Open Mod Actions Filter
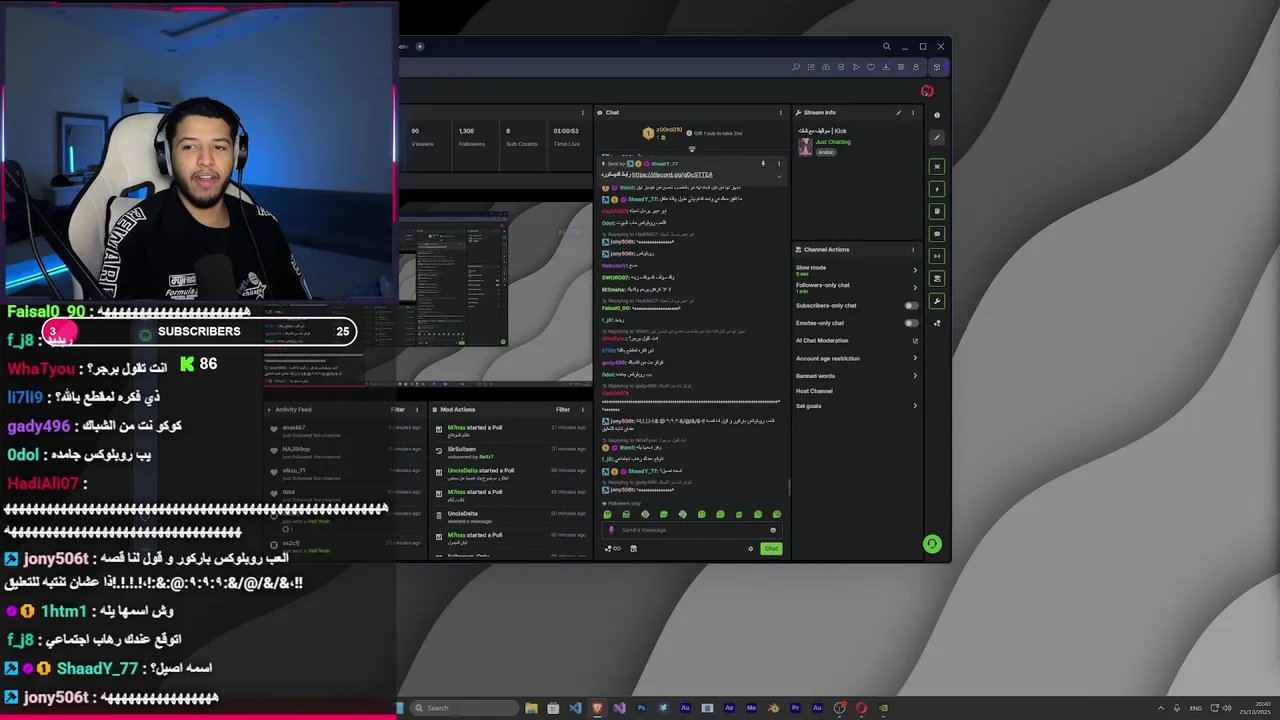 563,409
